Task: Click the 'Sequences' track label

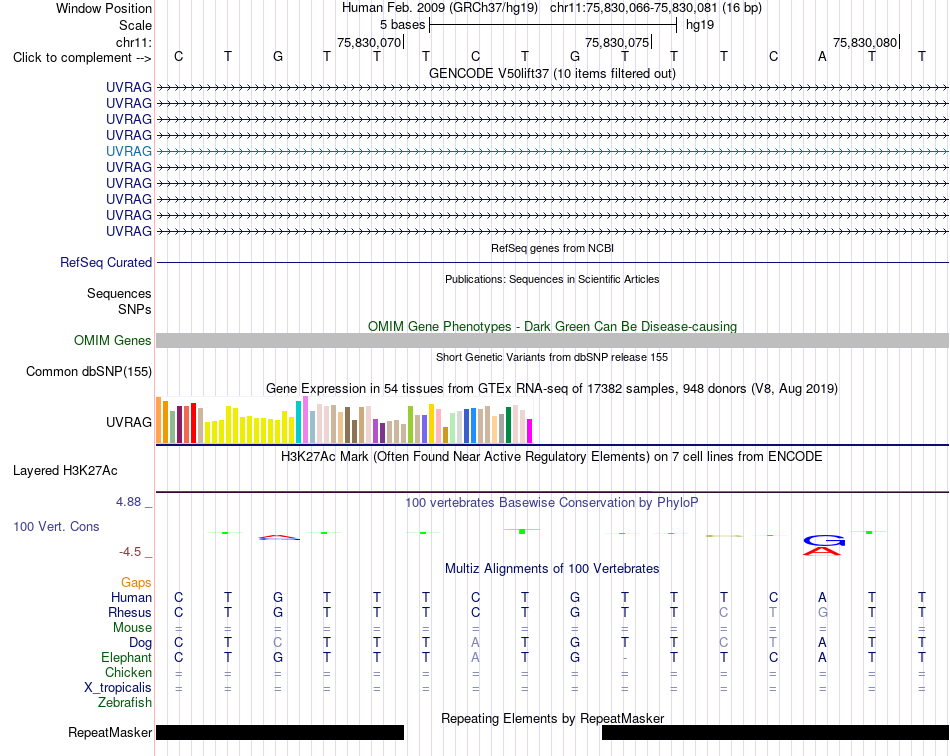Action: 119,294
